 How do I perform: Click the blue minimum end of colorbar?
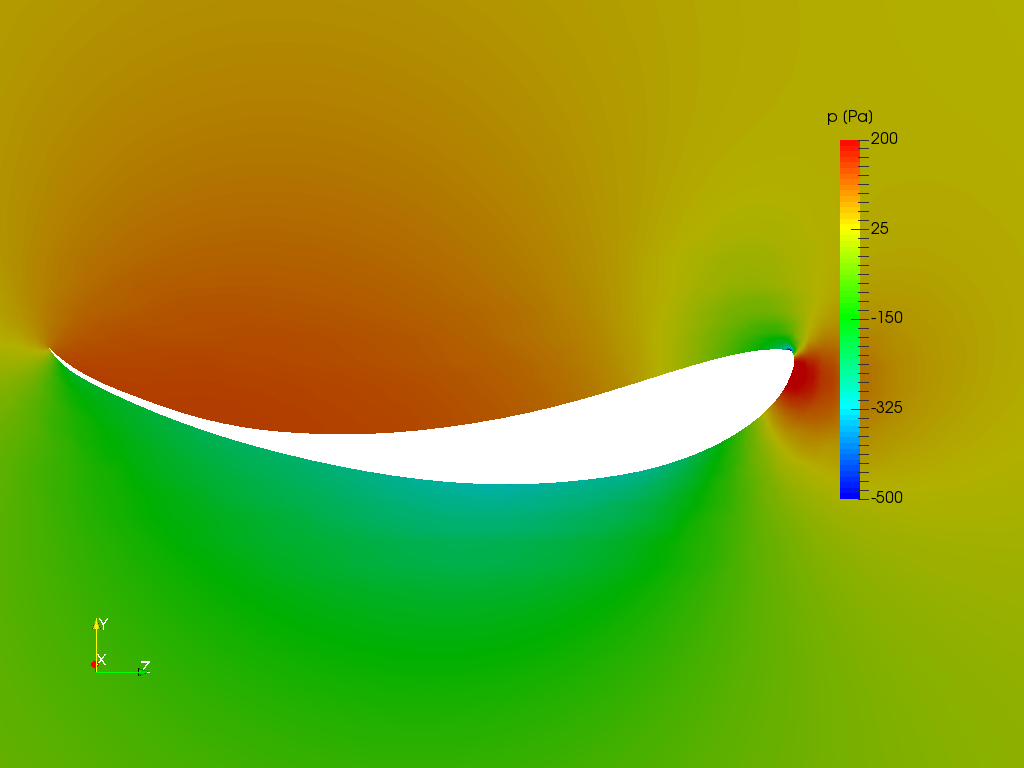(x=849, y=490)
